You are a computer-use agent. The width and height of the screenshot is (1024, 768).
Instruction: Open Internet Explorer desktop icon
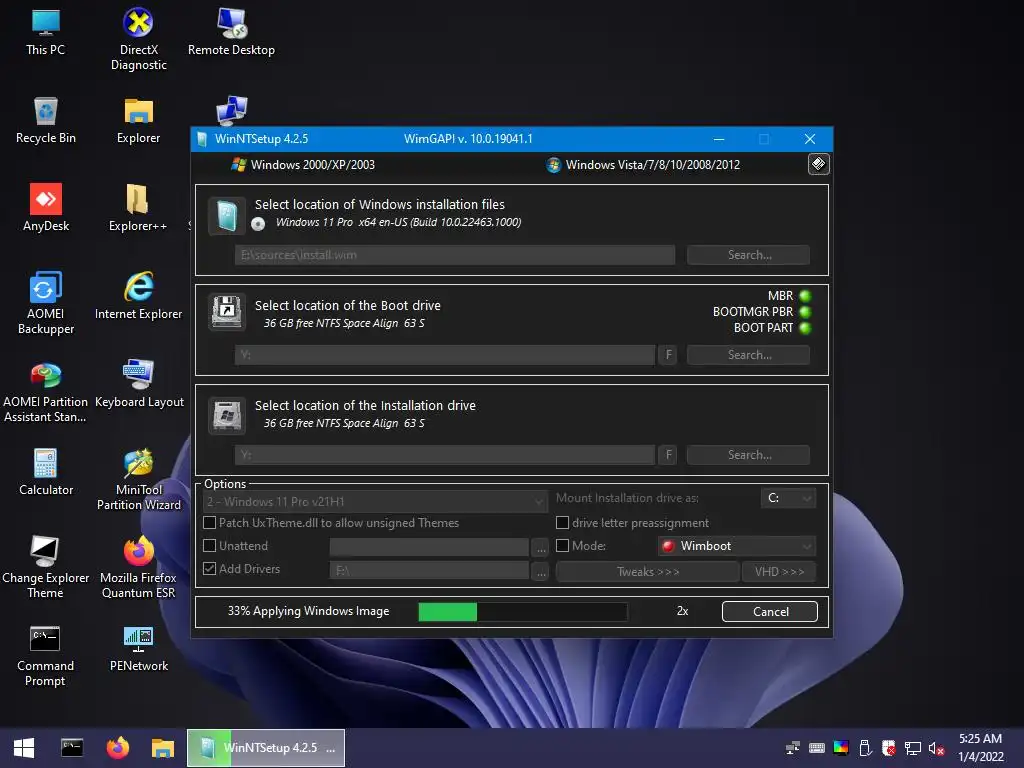point(138,295)
